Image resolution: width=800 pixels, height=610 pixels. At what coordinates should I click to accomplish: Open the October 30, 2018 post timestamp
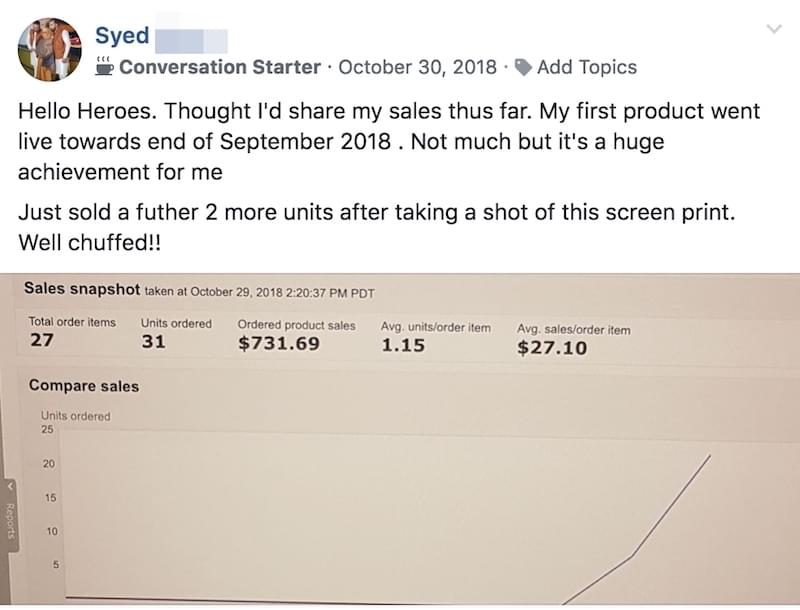point(417,67)
